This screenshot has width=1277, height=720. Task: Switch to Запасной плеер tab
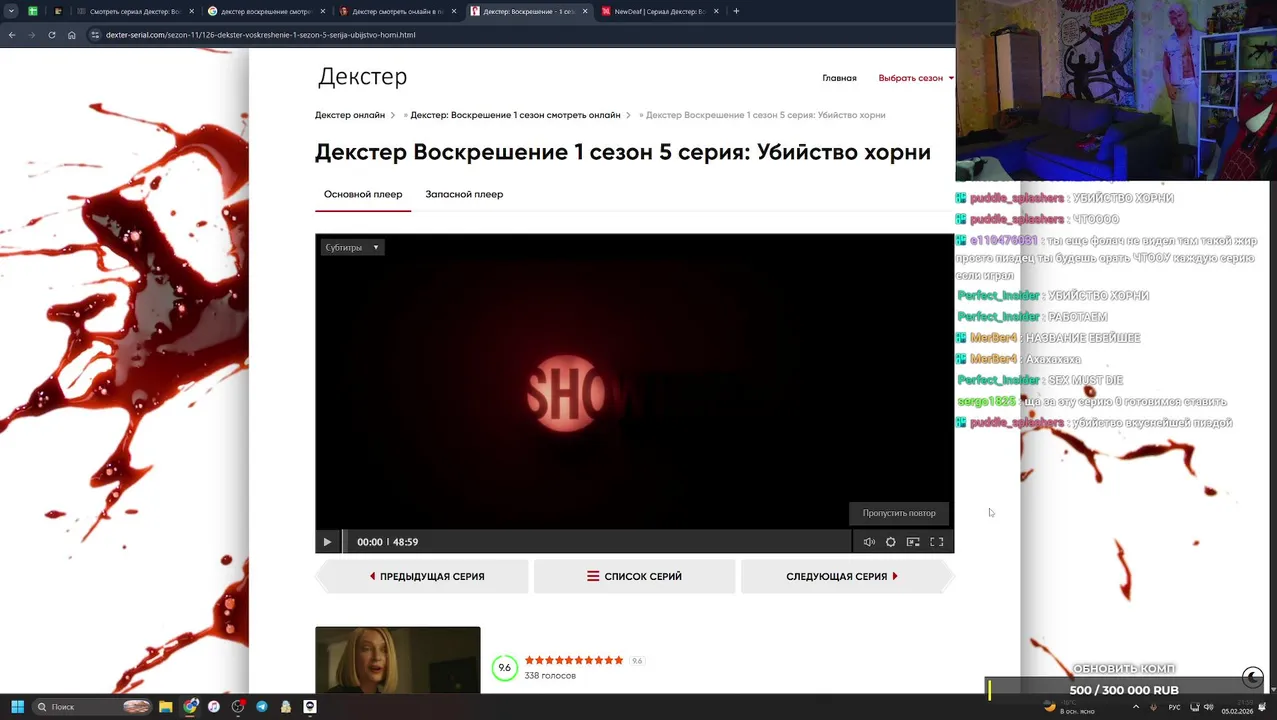(x=464, y=194)
